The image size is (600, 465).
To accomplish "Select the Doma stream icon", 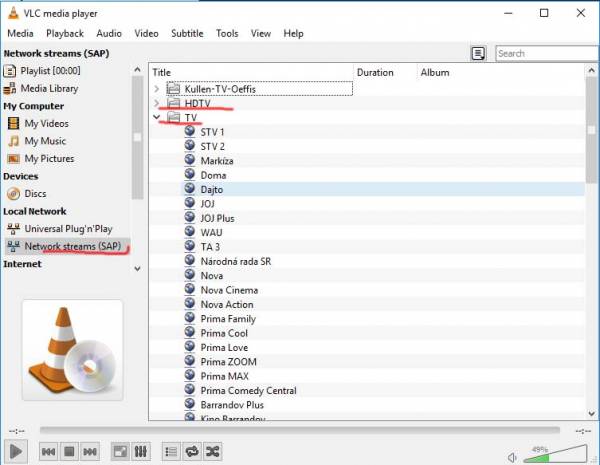I will 190,174.
